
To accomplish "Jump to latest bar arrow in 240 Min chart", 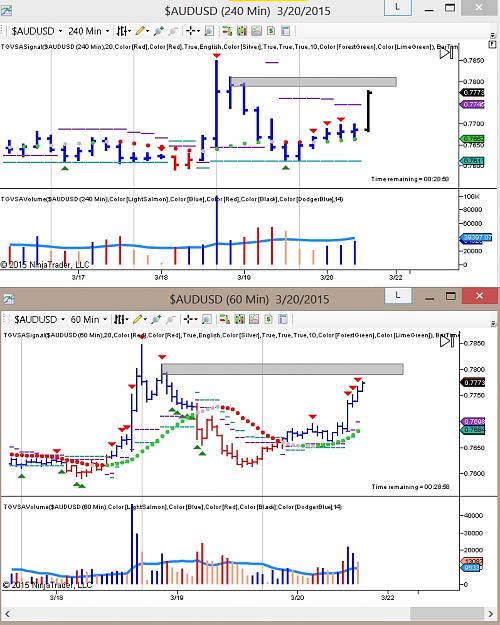I will pos(447,53).
